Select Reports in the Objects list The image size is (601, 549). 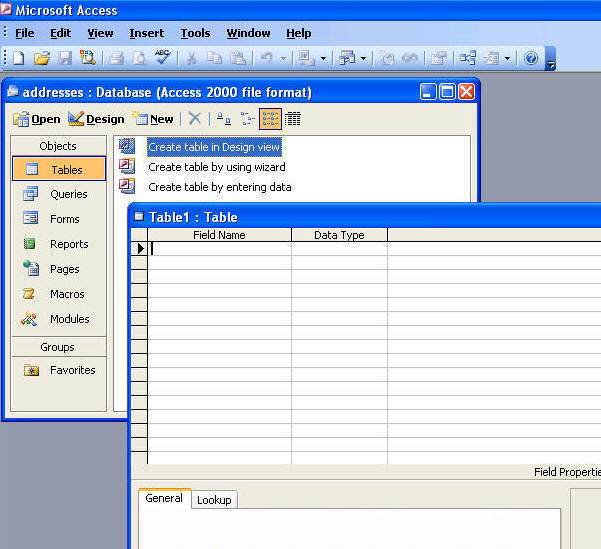[58, 244]
